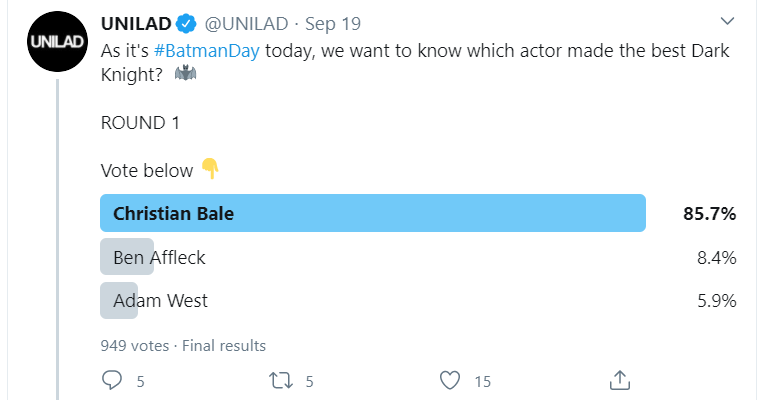The width and height of the screenshot is (758, 400).
Task: Click the reply speech bubble icon
Action: tap(113, 380)
